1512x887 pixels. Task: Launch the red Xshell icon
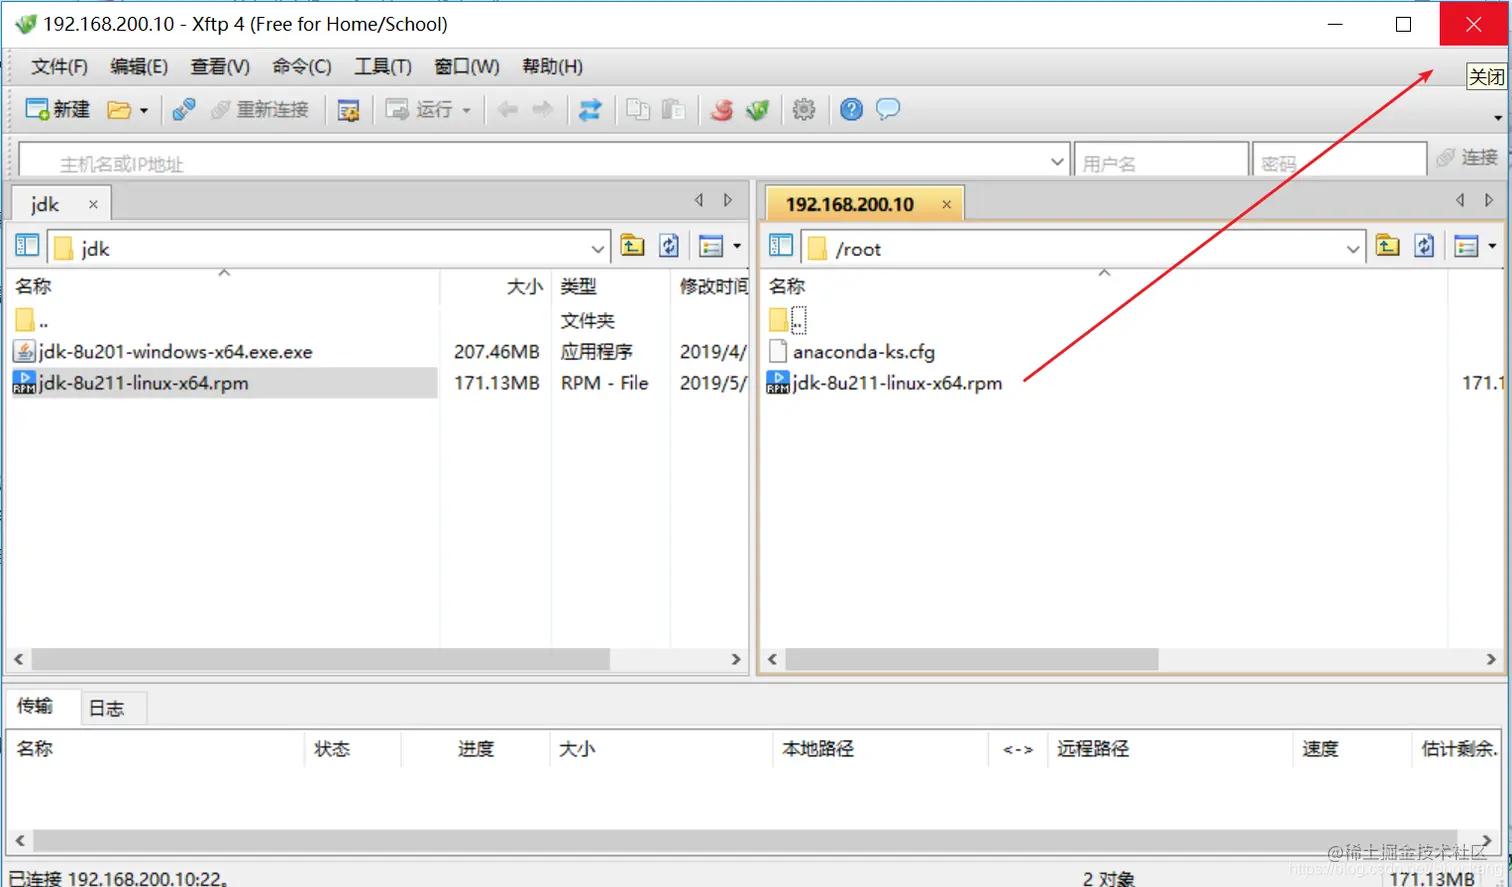pos(721,109)
